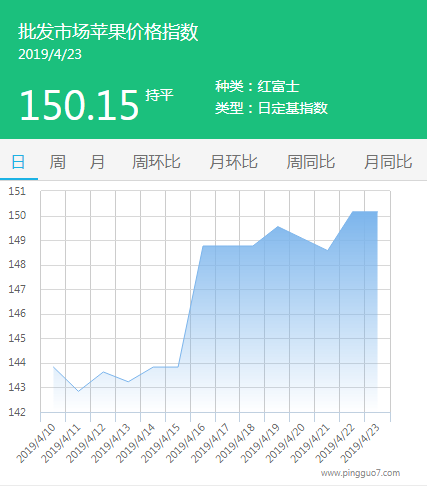Viewport: 427px width, 486px height.
Task: Click y-axis label 151
Action: [17, 191]
